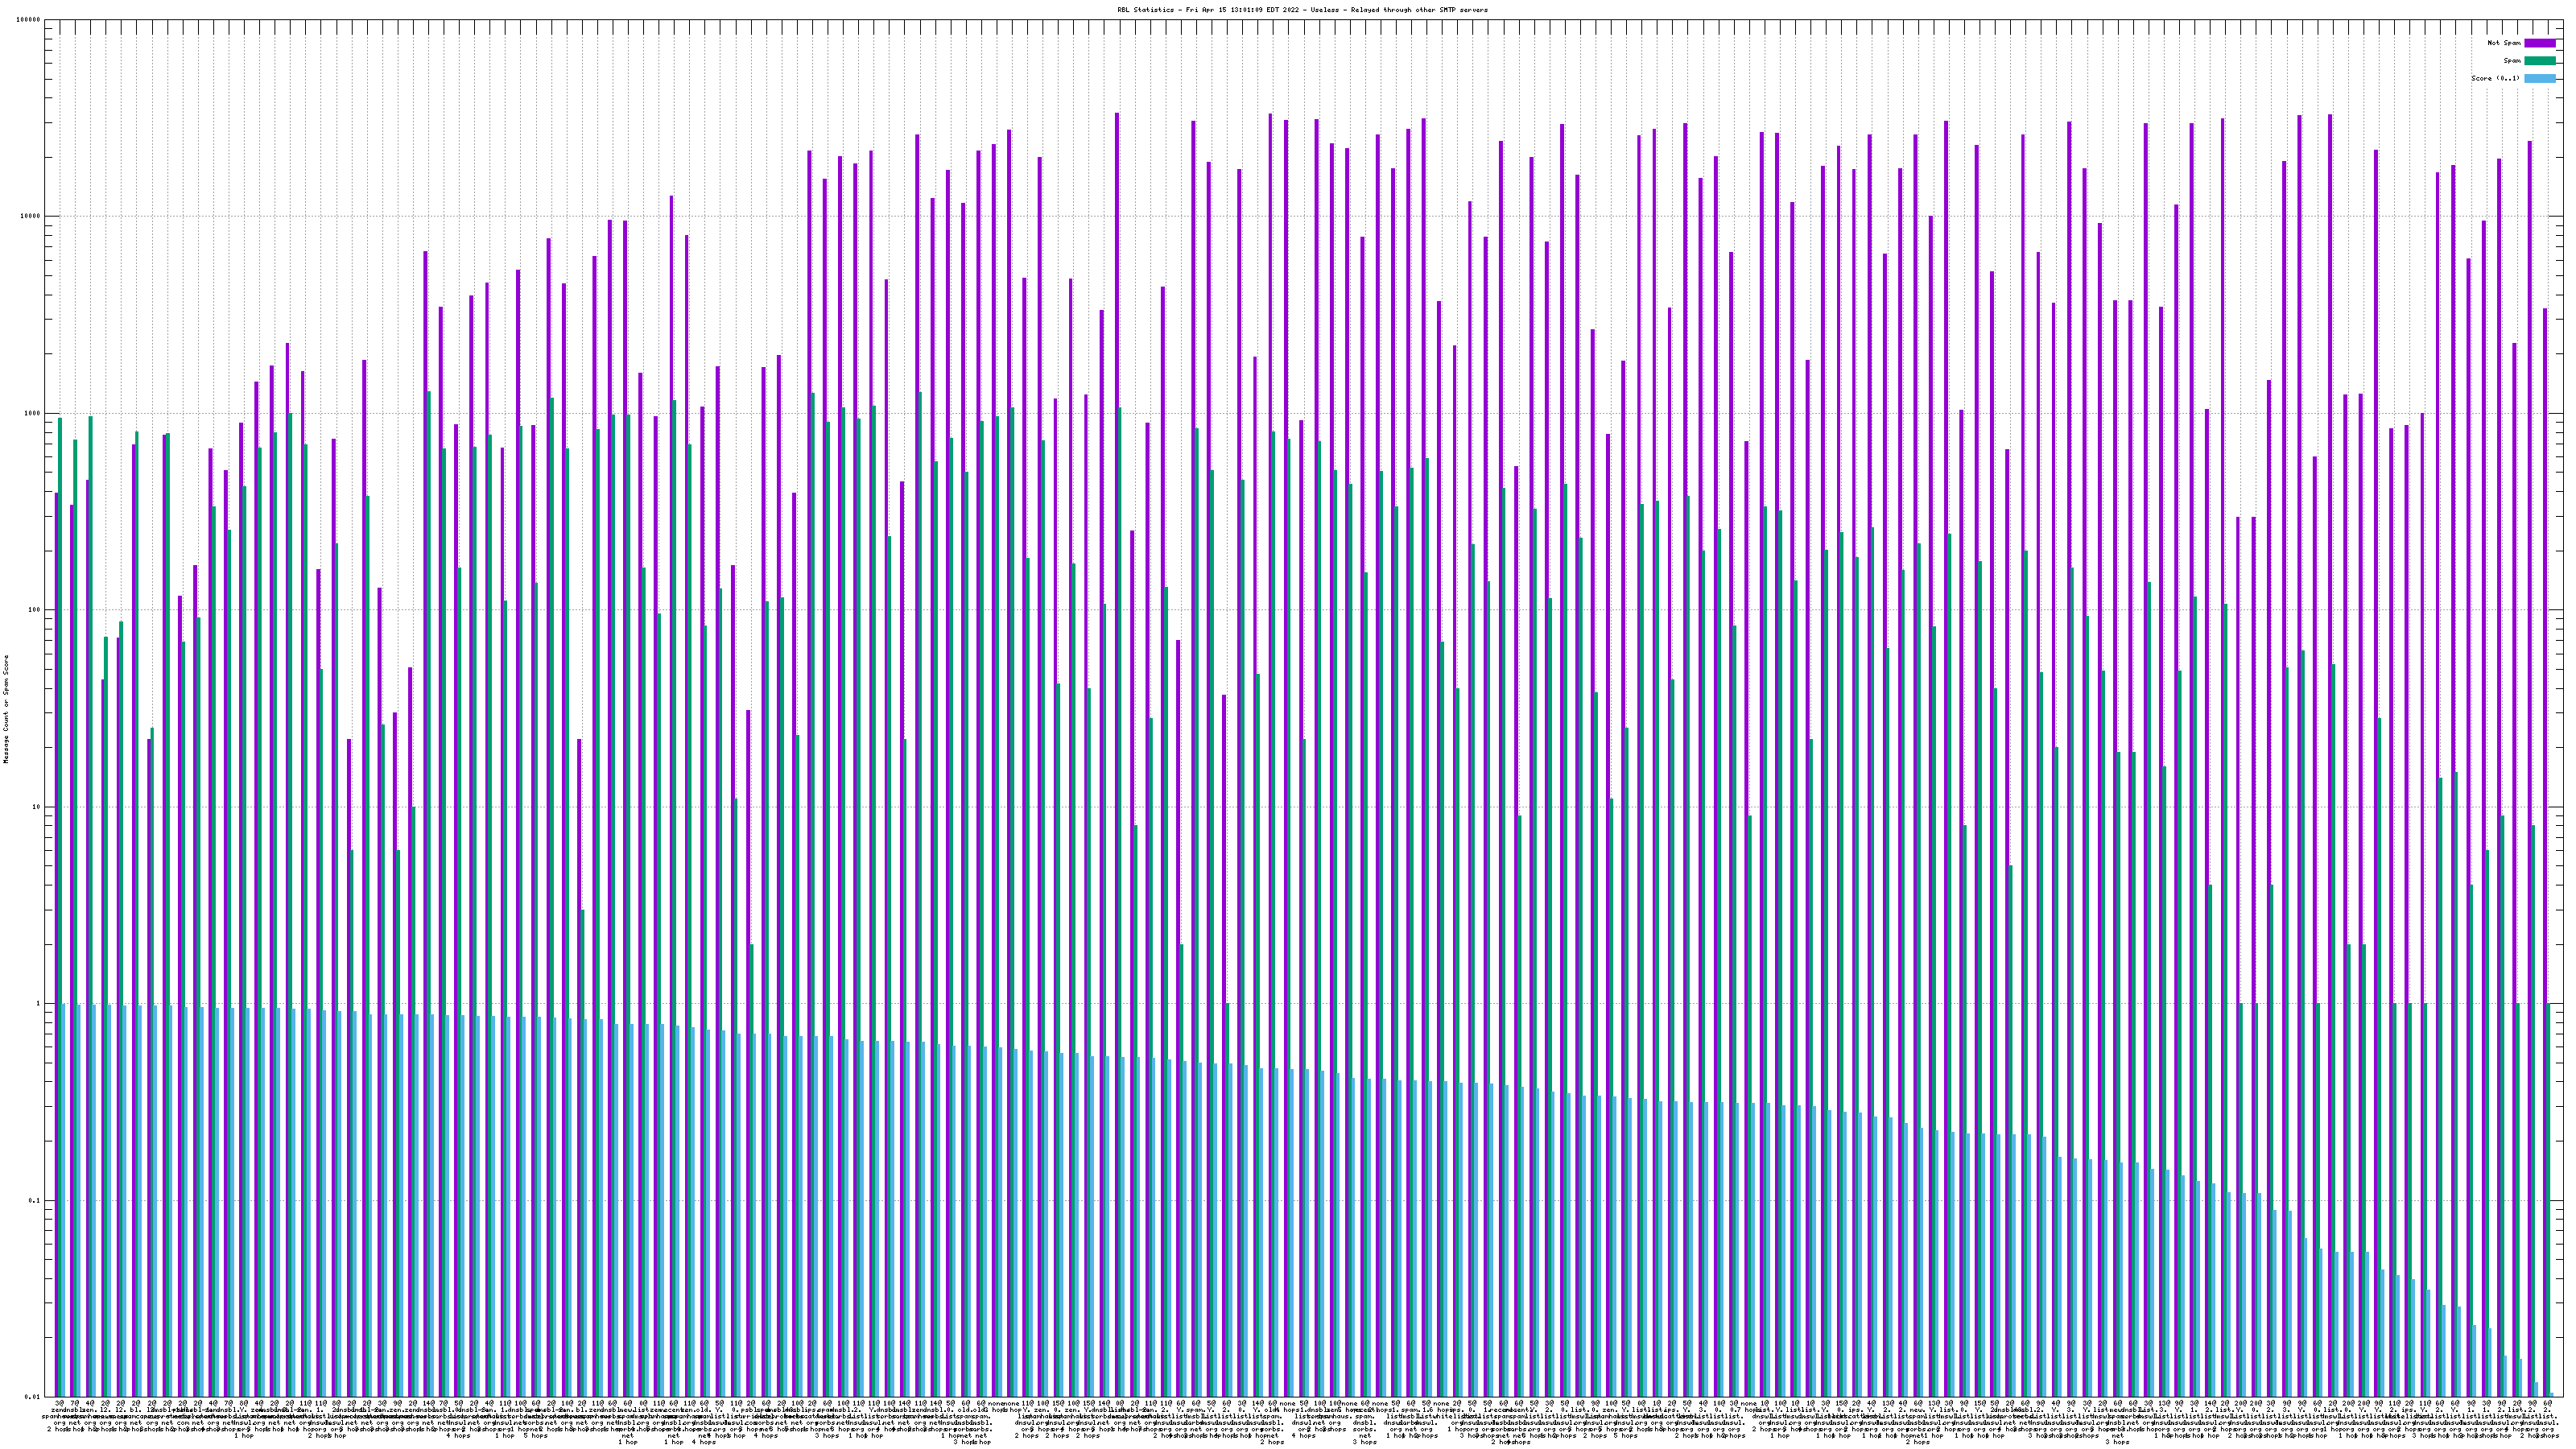This screenshot has width=2576, height=1449.
Task: Select the 'Spam' legend label text
Action: click(2512, 61)
